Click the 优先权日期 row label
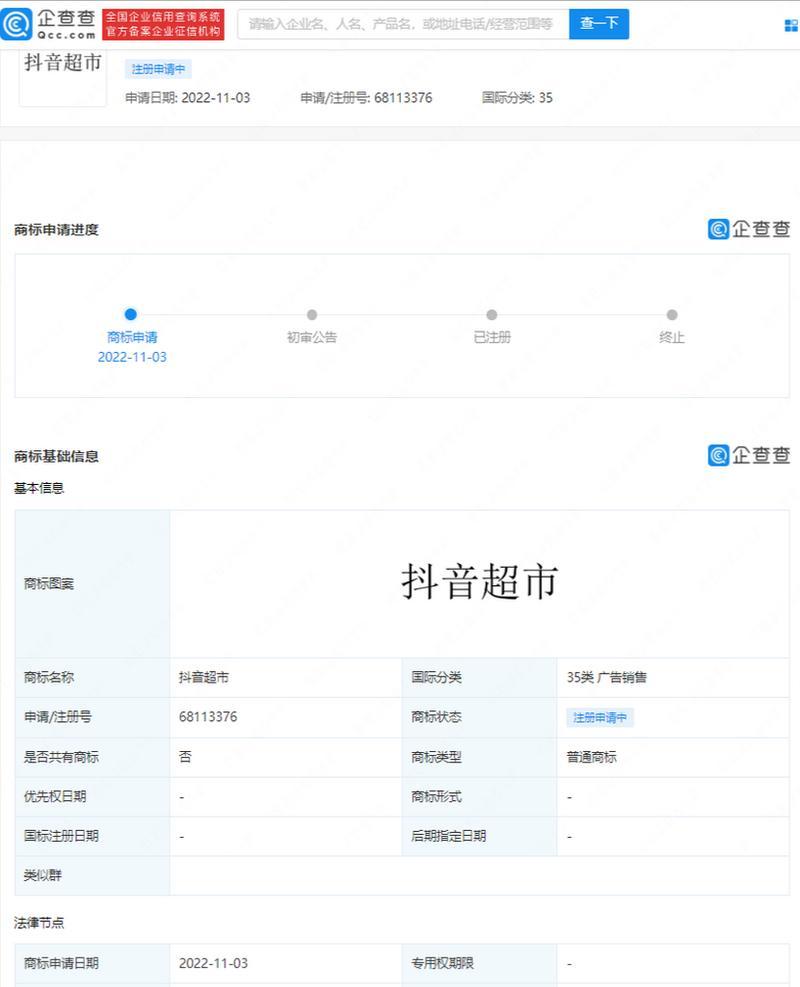 coord(55,796)
